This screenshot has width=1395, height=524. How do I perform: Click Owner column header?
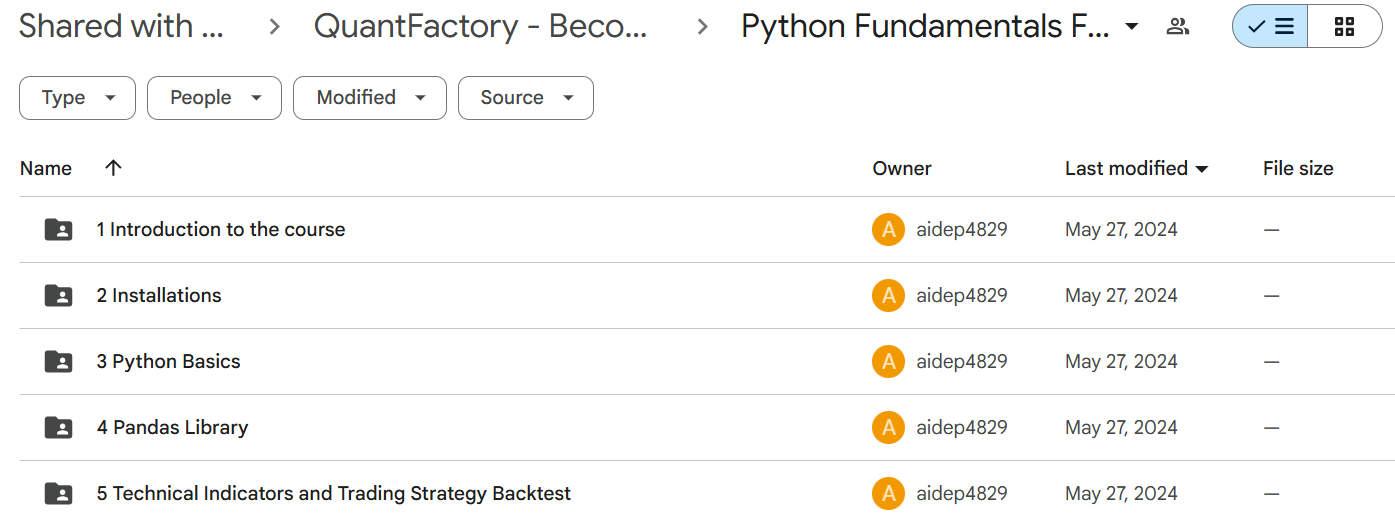902,168
